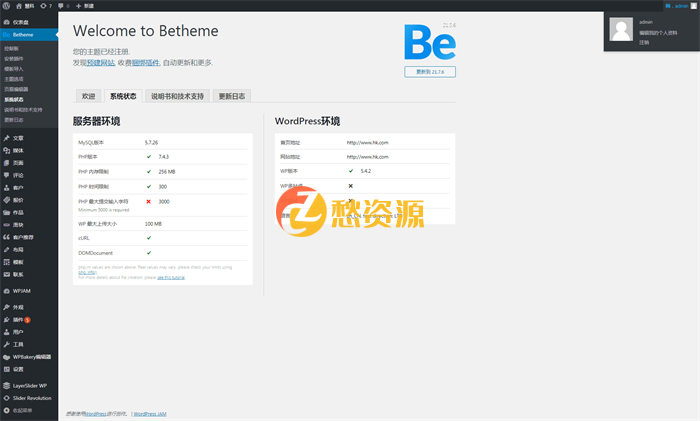The width and height of the screenshot is (700, 421).
Task: Open 作品 portfolio in sidebar
Action: [x=29, y=213]
